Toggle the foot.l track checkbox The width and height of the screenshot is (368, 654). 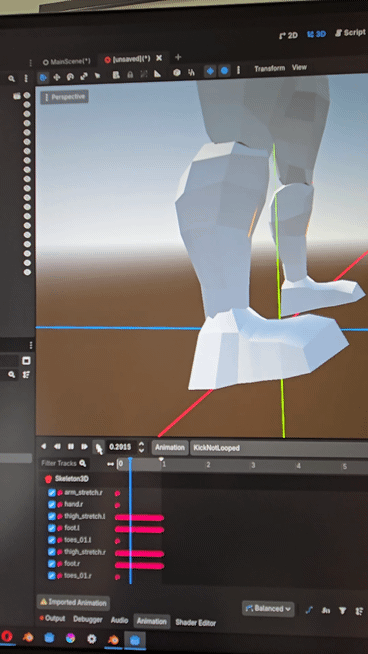[x=52, y=528]
